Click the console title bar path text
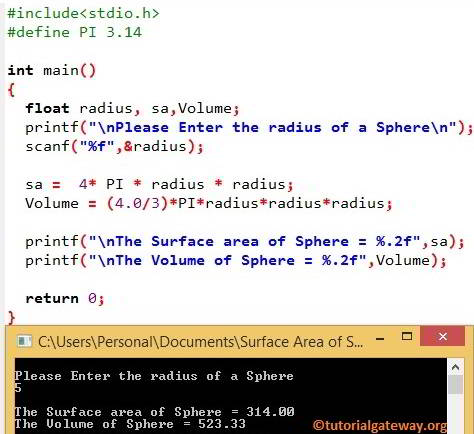 (200, 342)
